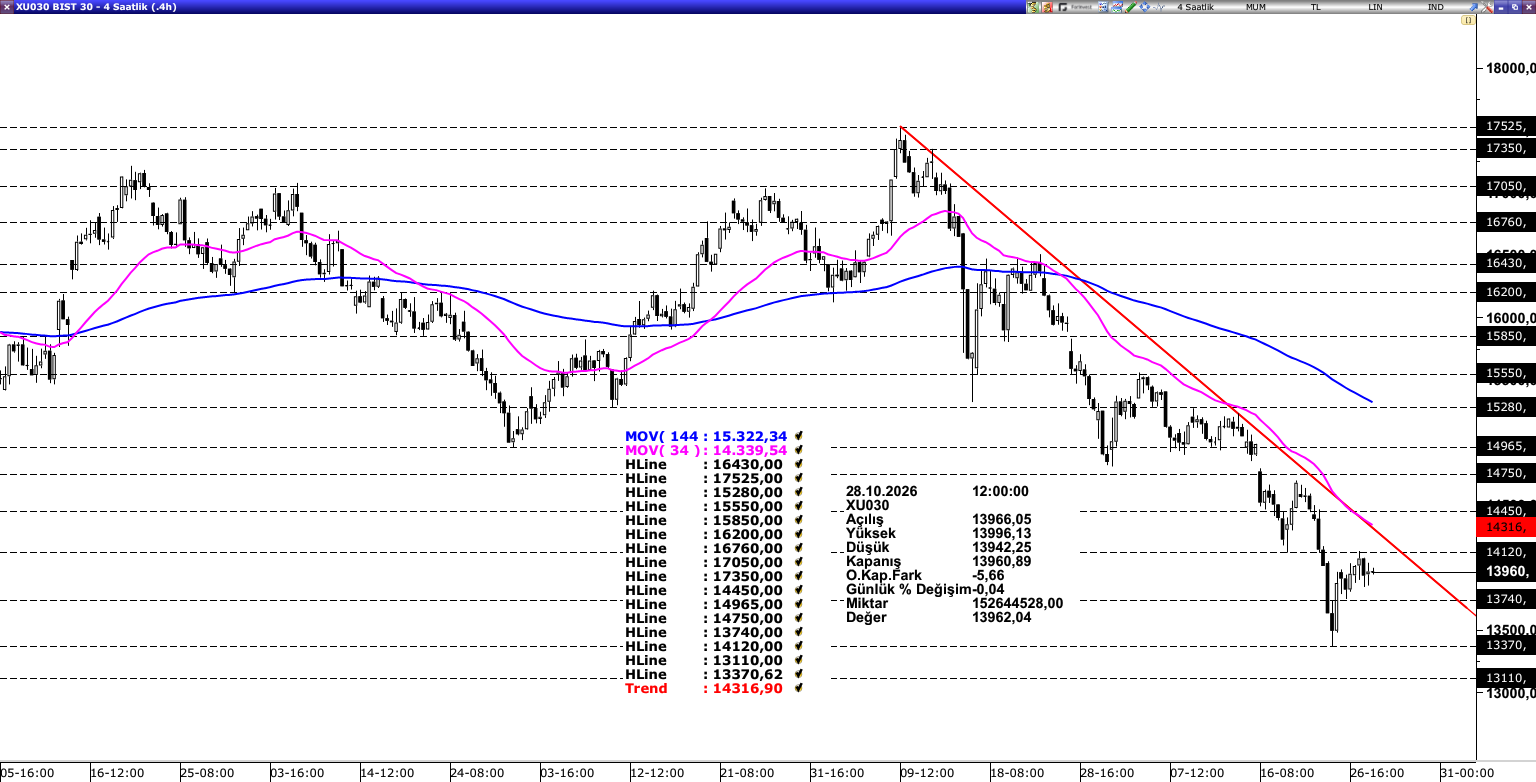Click the 13370 price axis label

coord(1506,646)
